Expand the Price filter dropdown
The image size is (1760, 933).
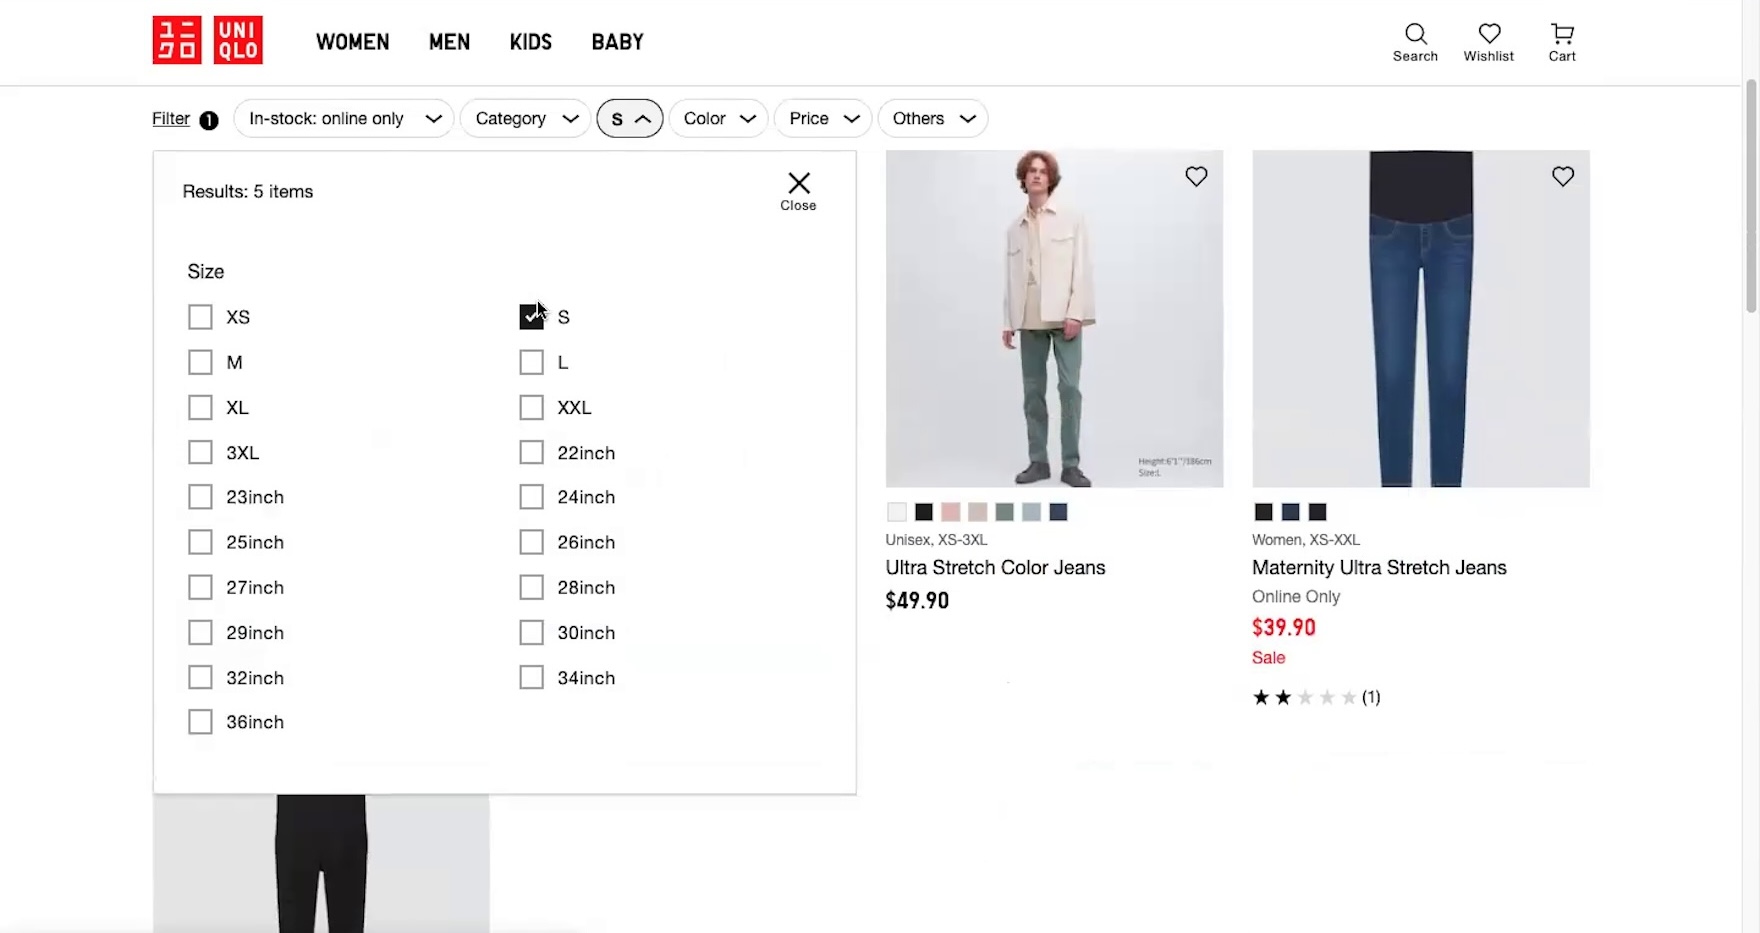click(822, 119)
